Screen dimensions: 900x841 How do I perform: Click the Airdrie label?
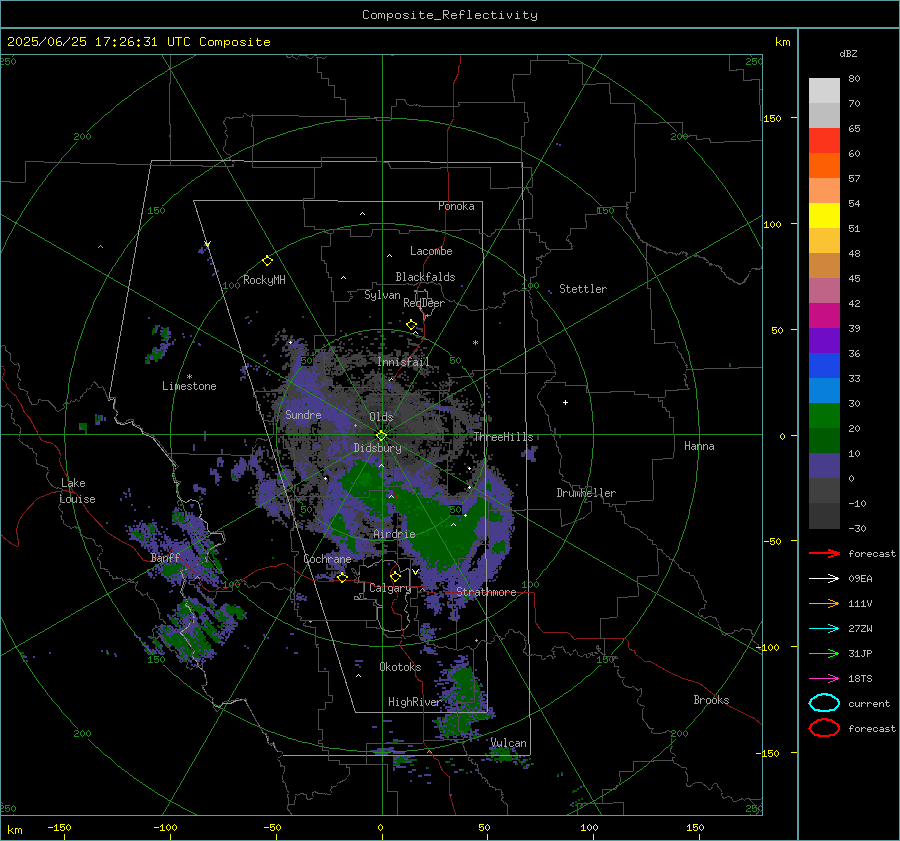click(394, 534)
